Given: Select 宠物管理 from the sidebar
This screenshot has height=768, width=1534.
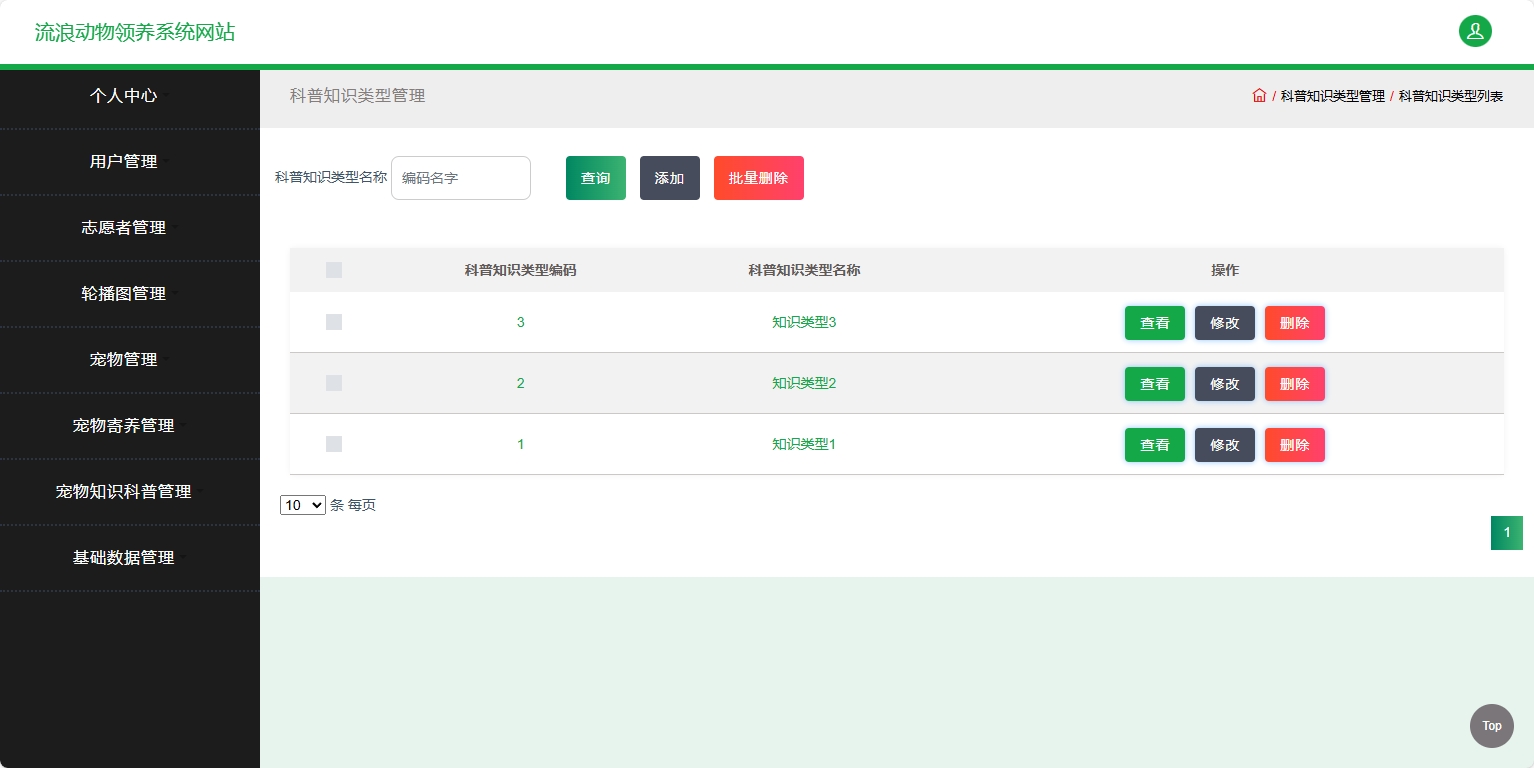Looking at the screenshot, I should (x=124, y=359).
